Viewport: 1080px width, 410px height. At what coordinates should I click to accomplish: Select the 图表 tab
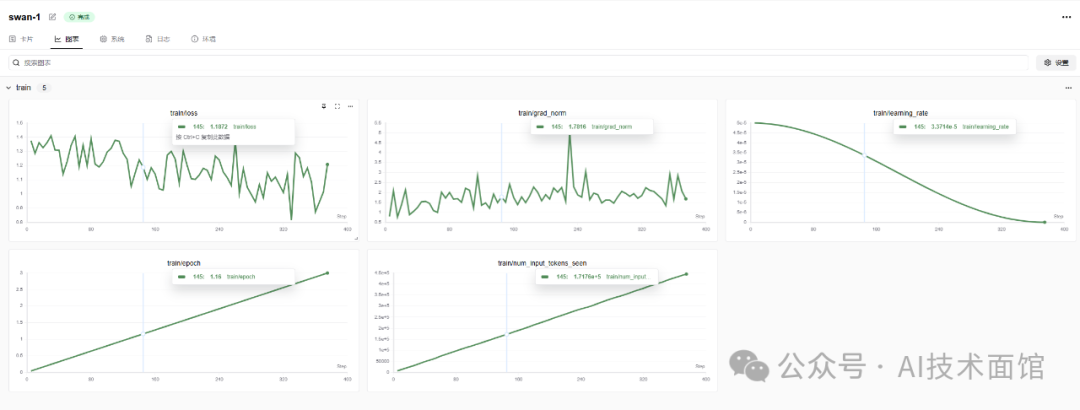click(x=67, y=39)
